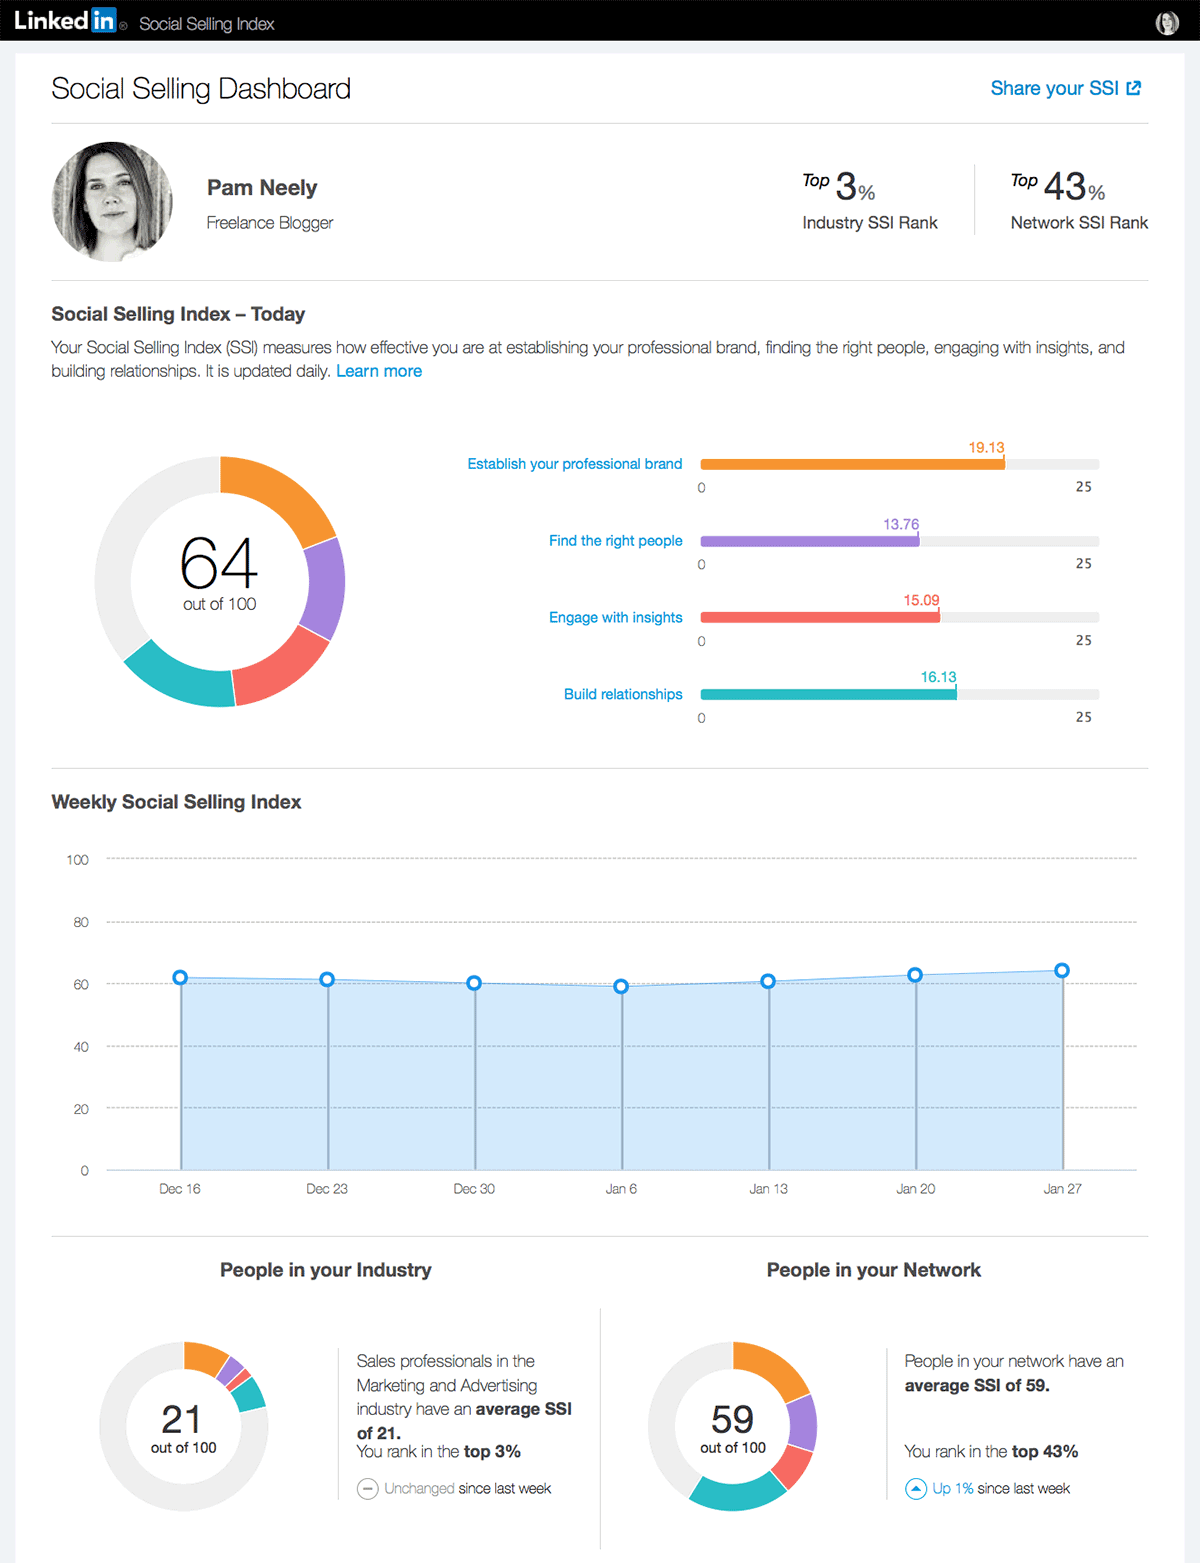Open Find the right people link

click(x=616, y=541)
